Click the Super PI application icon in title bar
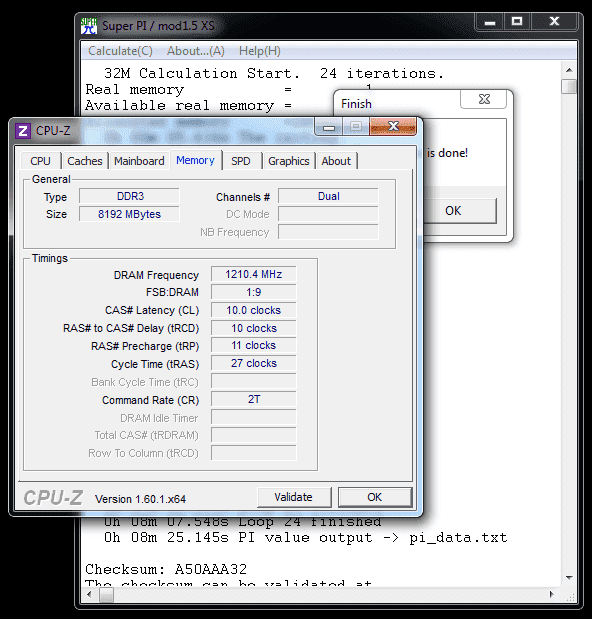Image resolution: width=592 pixels, height=619 pixels. (89, 26)
